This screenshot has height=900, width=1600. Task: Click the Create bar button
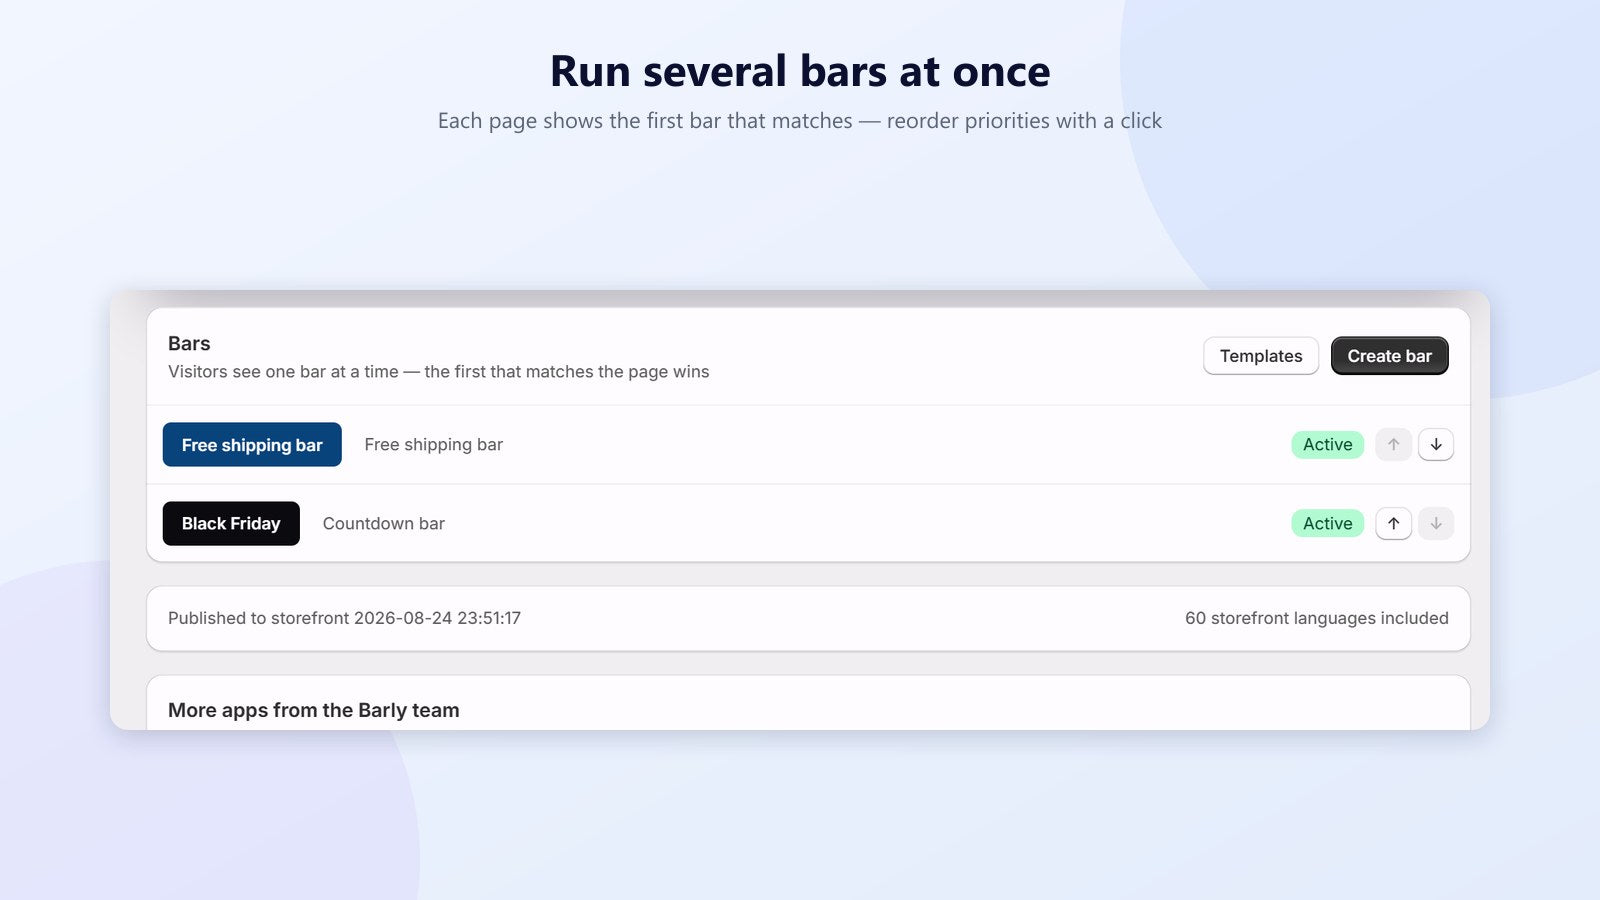click(1389, 356)
